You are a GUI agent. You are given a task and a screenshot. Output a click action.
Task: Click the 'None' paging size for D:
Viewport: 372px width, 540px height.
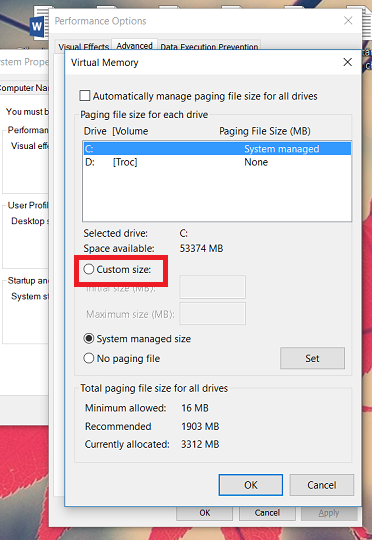[x=256, y=162]
